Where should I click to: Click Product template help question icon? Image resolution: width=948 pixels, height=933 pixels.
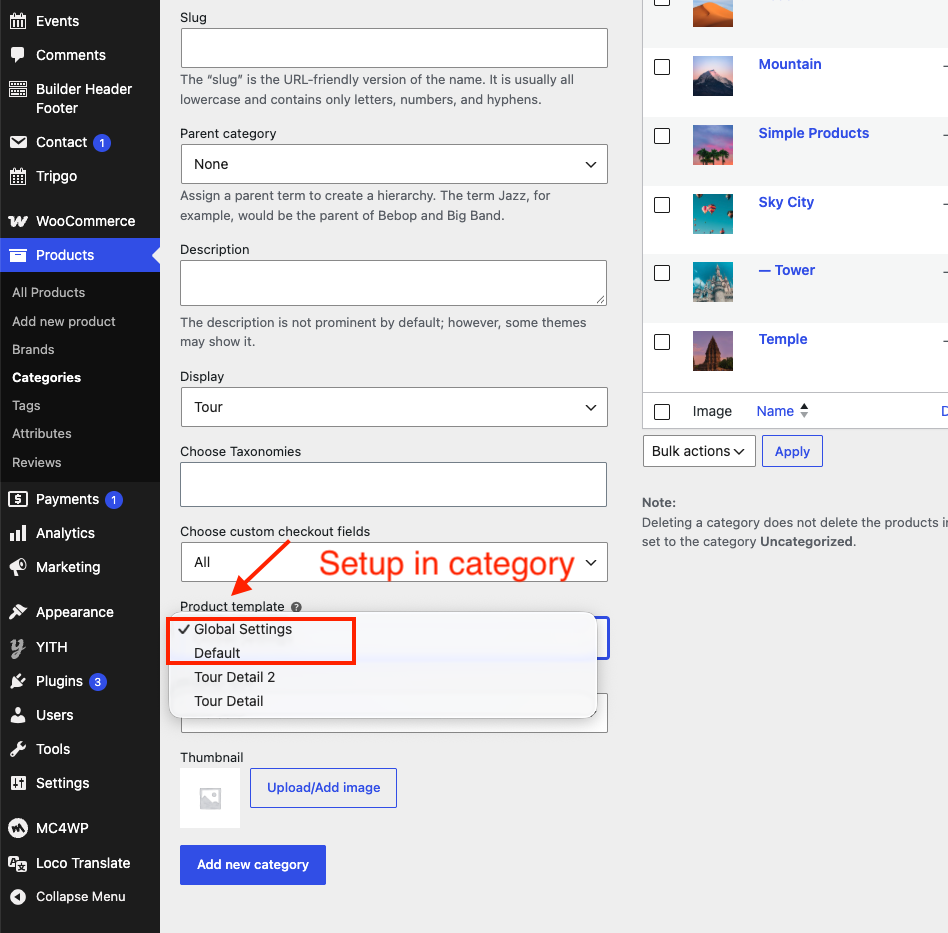[296, 607]
